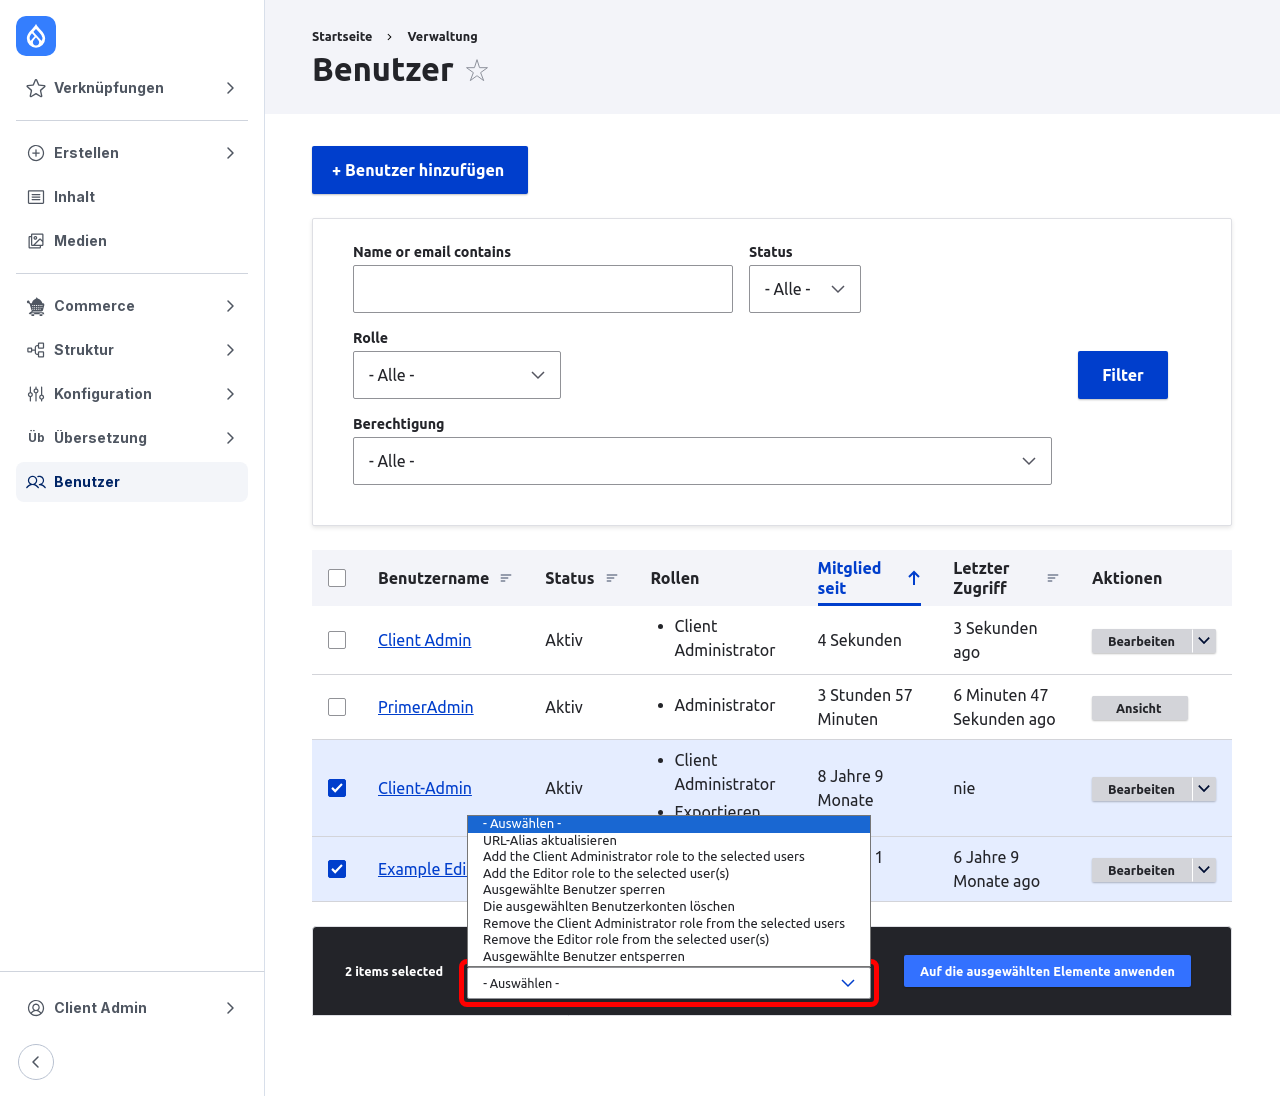Viewport: 1280px width, 1096px height.
Task: Uncheck the Example Editor row checkbox
Action: pyautogui.click(x=337, y=869)
